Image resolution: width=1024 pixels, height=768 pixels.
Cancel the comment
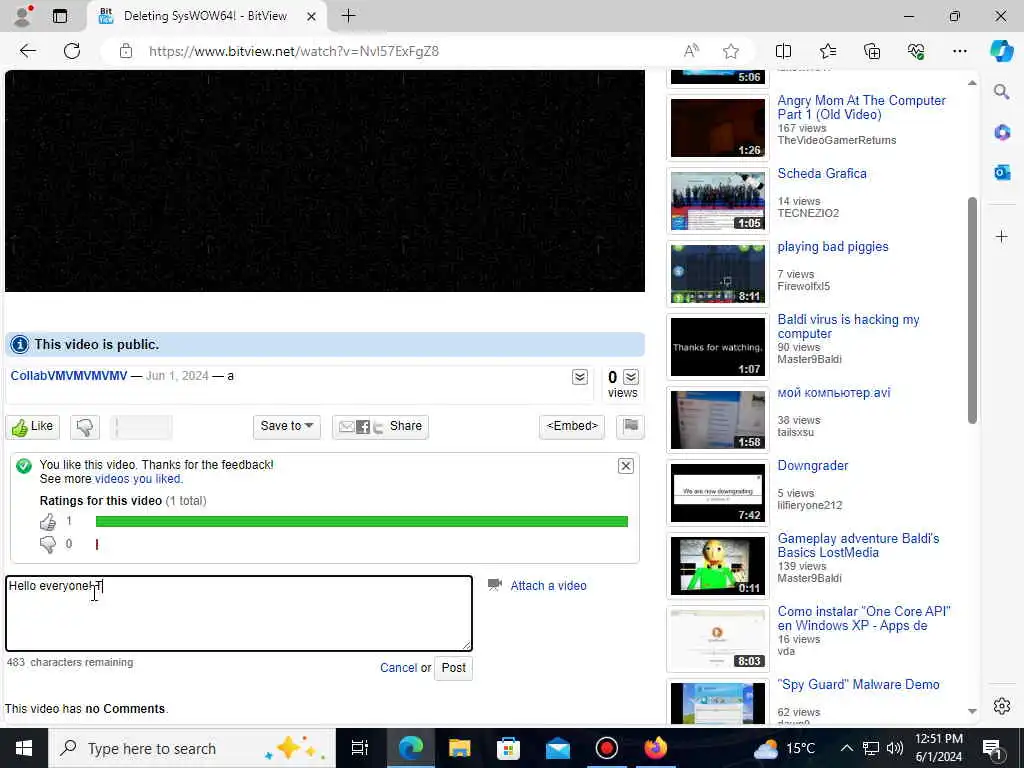(x=398, y=668)
